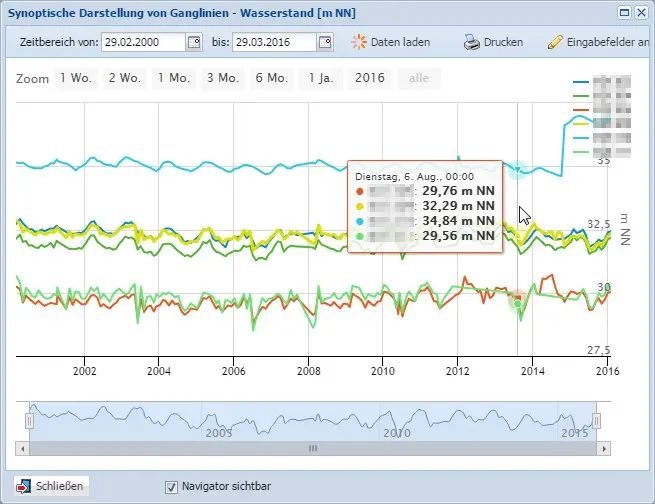The image size is (655, 504).
Task: Select the 3 Mo. zoom range
Action: point(223,78)
